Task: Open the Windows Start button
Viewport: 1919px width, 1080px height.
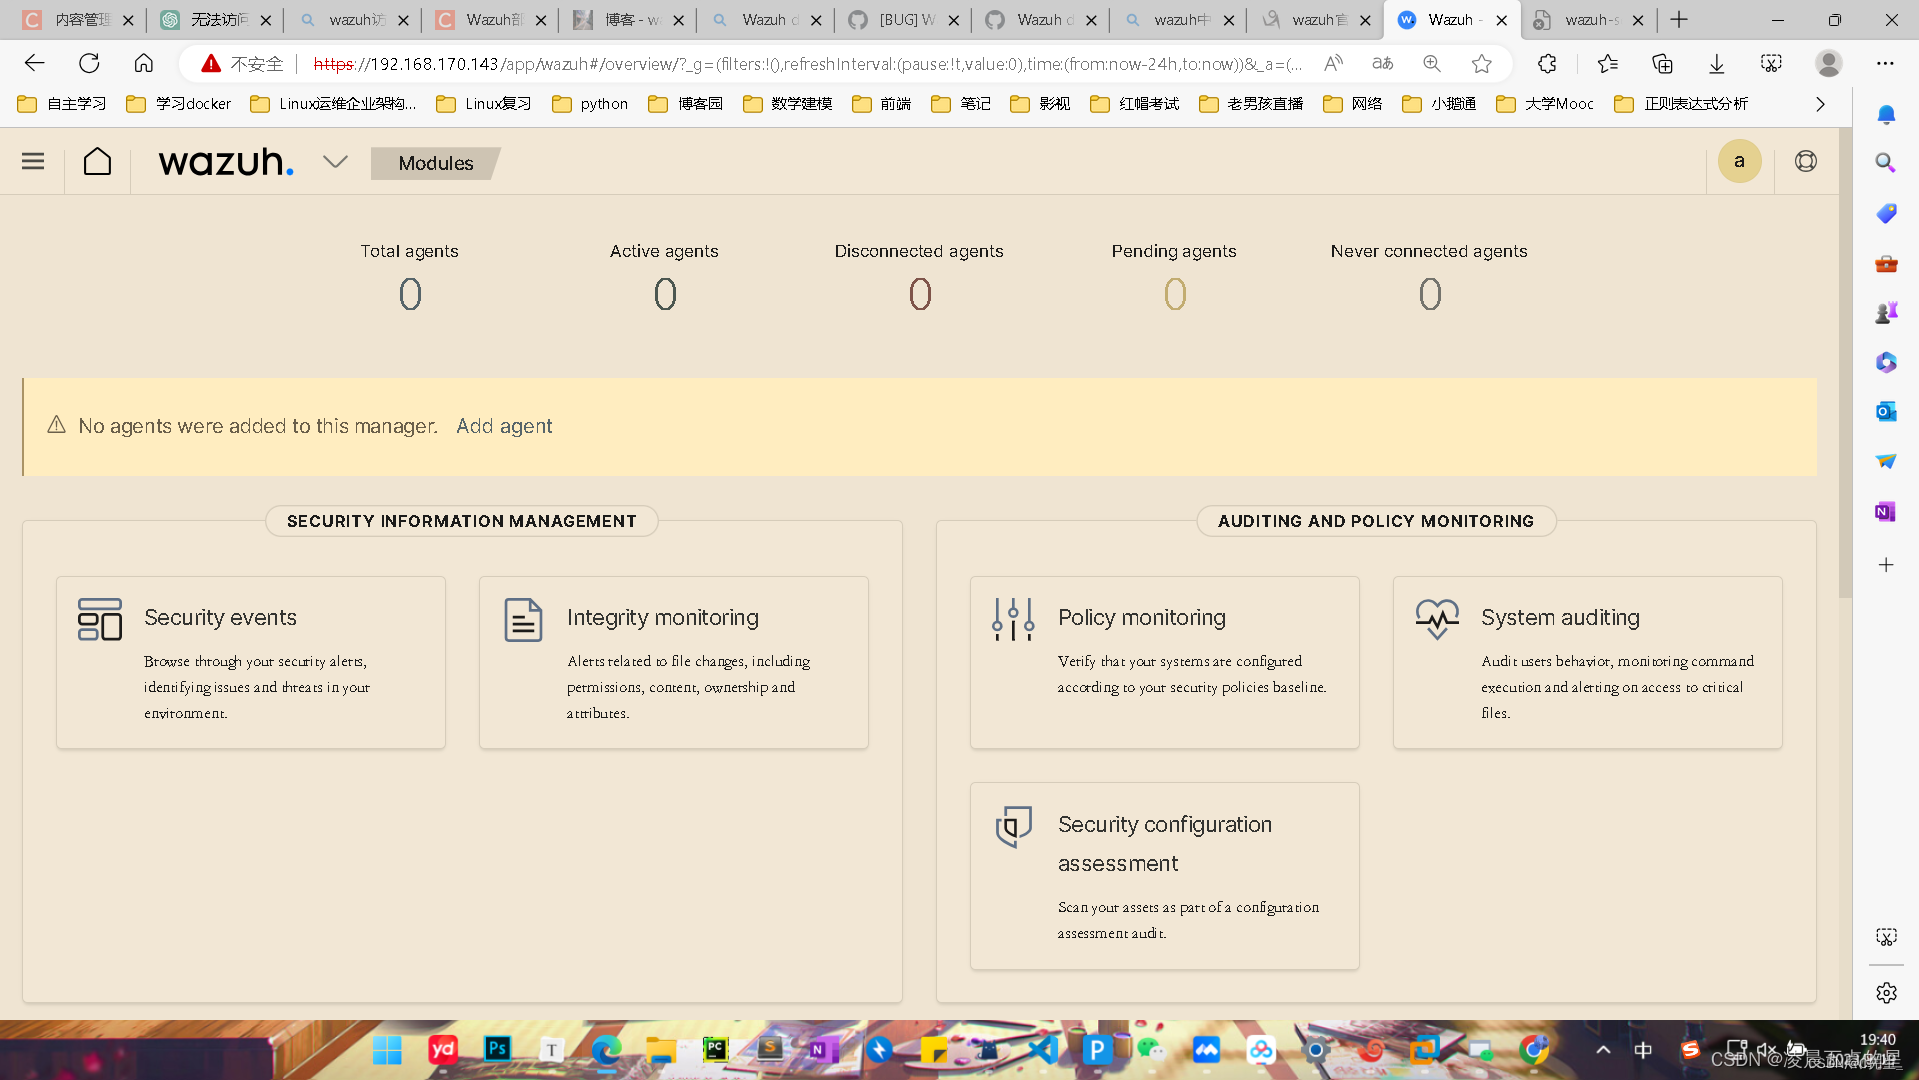Action: tap(387, 1050)
